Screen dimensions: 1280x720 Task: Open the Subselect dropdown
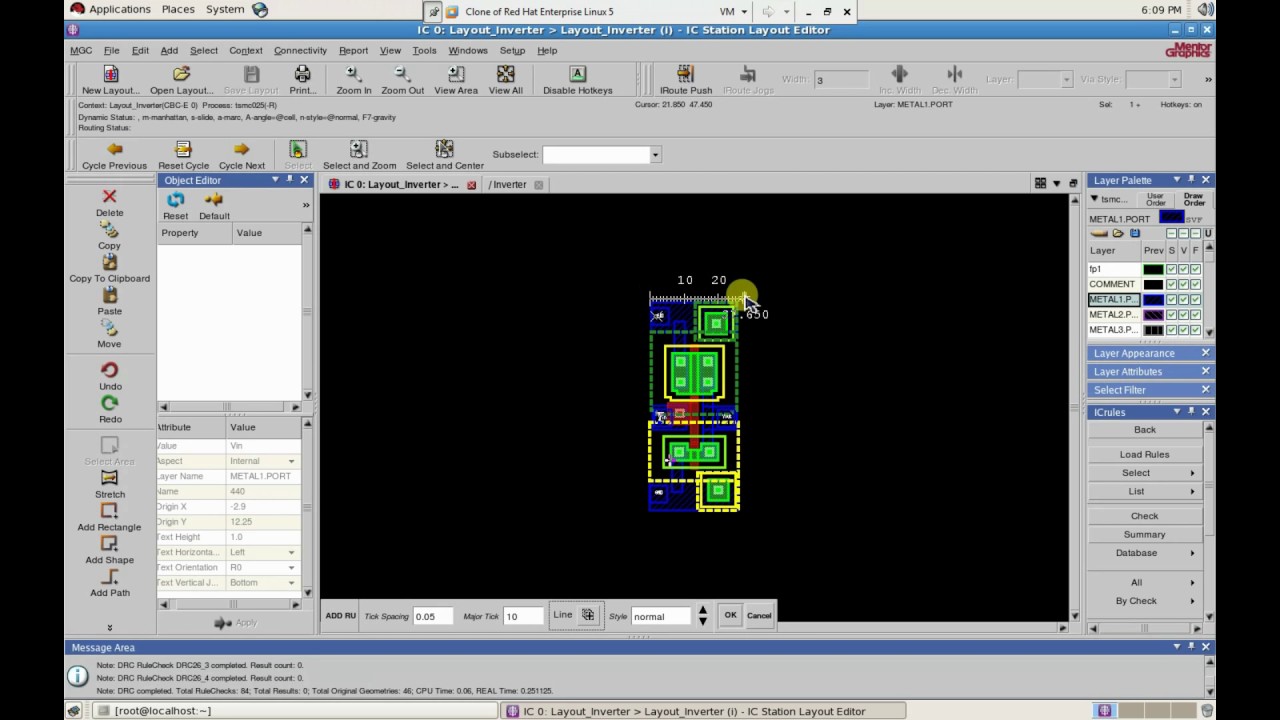(x=655, y=155)
